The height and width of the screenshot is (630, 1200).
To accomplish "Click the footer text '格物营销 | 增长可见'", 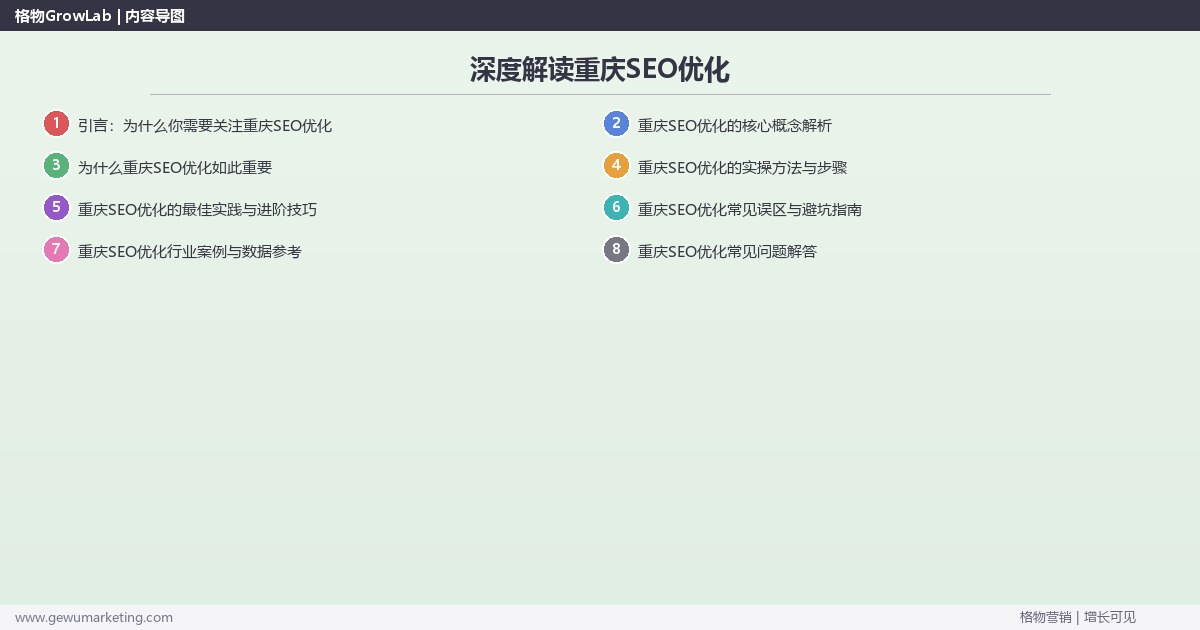I will (x=1078, y=617).
